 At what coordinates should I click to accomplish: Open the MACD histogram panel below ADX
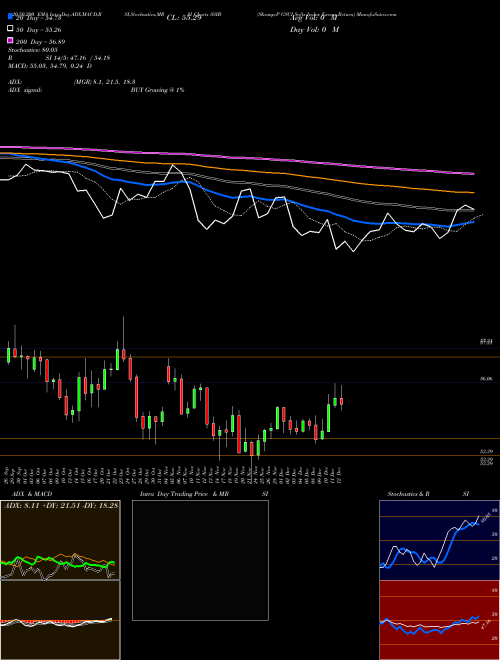pos(60,620)
